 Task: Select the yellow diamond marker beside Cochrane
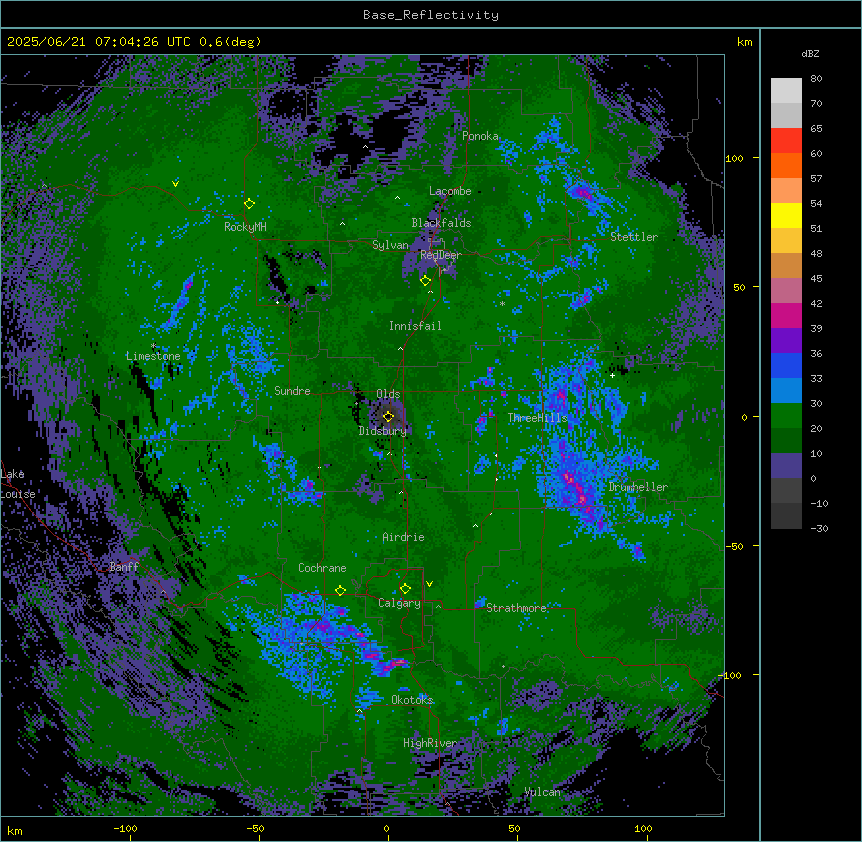[340, 591]
